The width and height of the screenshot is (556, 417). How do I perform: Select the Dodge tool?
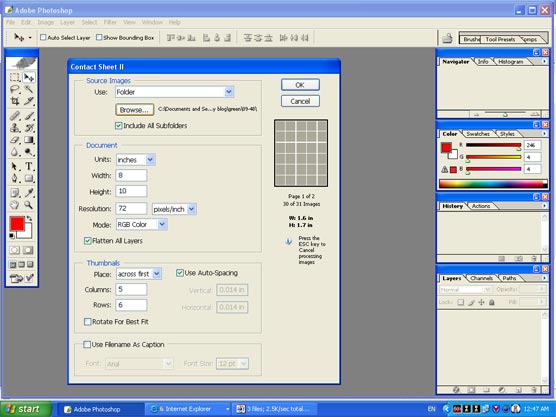pyautogui.click(x=29, y=152)
